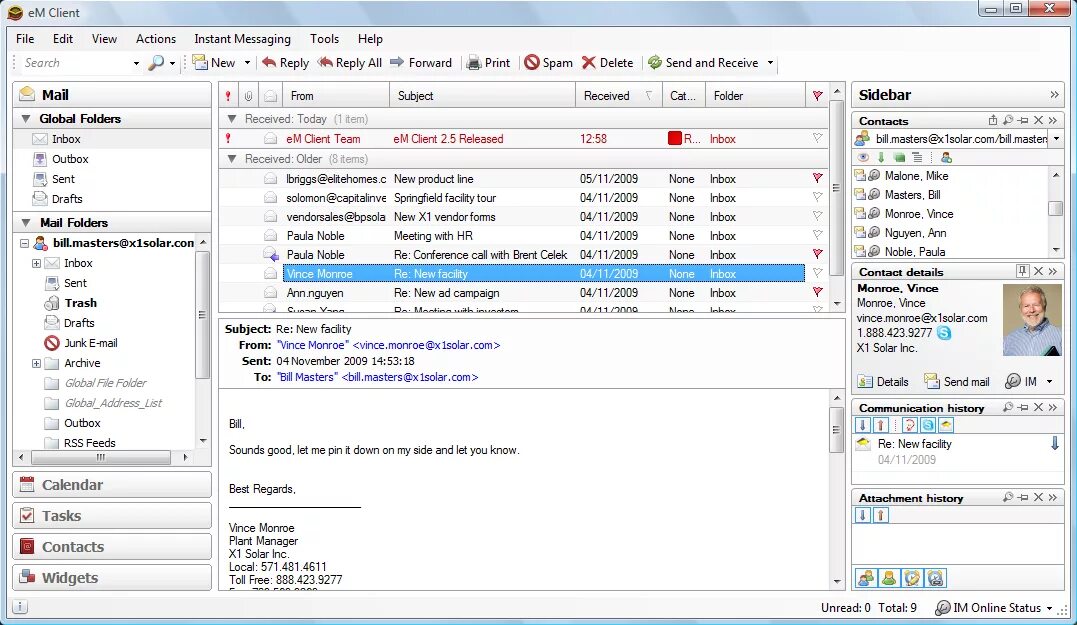Toggle the email filter in Communication history
Viewport: 1077px width, 625px height.
tap(946, 425)
